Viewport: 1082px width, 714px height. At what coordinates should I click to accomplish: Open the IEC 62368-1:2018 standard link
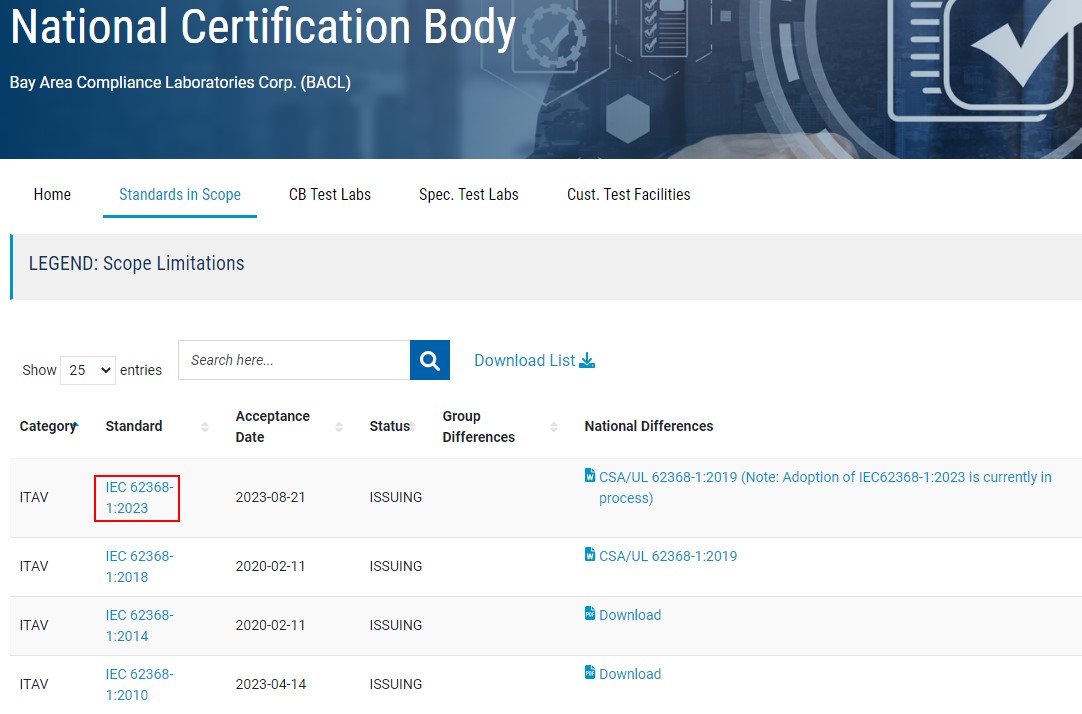140,566
